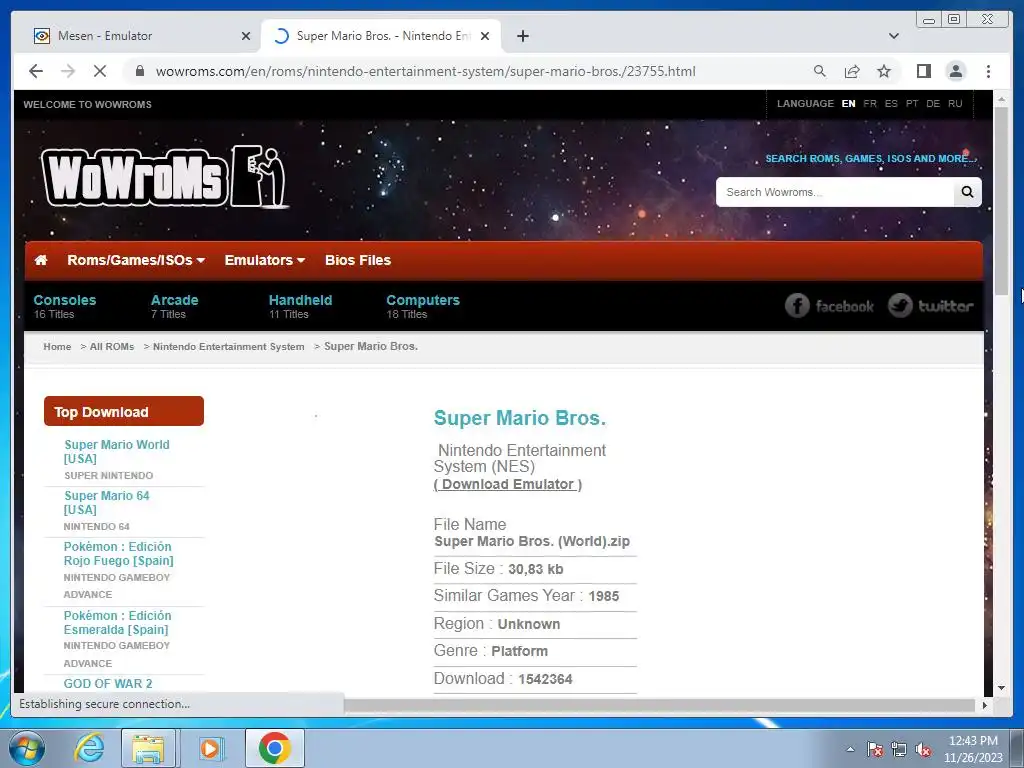The height and width of the screenshot is (768, 1024).
Task: Click the Top Download header button
Action: tap(124, 411)
